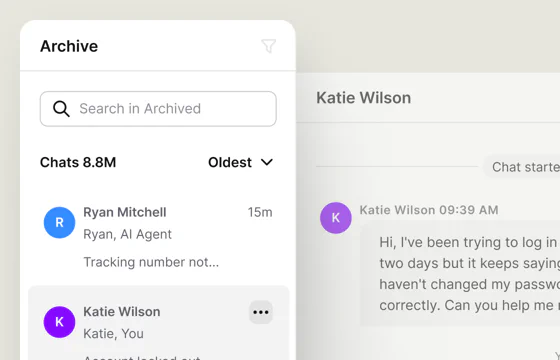Viewport: 560px width, 360px height.
Task: Click the Archive panel heading
Action: [69, 46]
